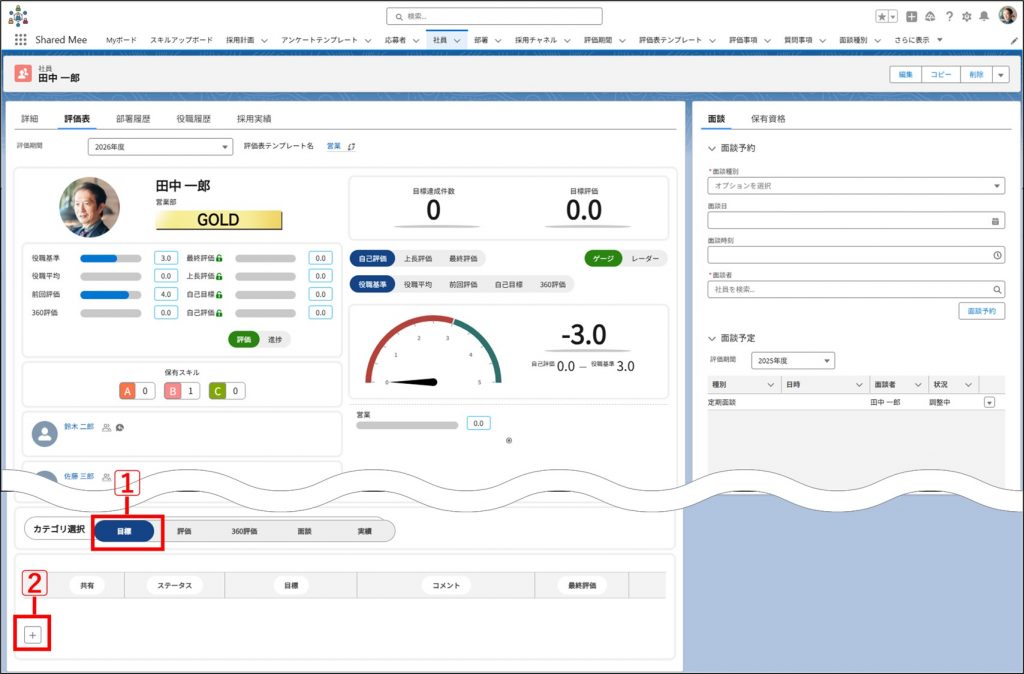The height and width of the screenshot is (674, 1024).
Task: Open the calendar picker for 面談日
Action: click(995, 221)
